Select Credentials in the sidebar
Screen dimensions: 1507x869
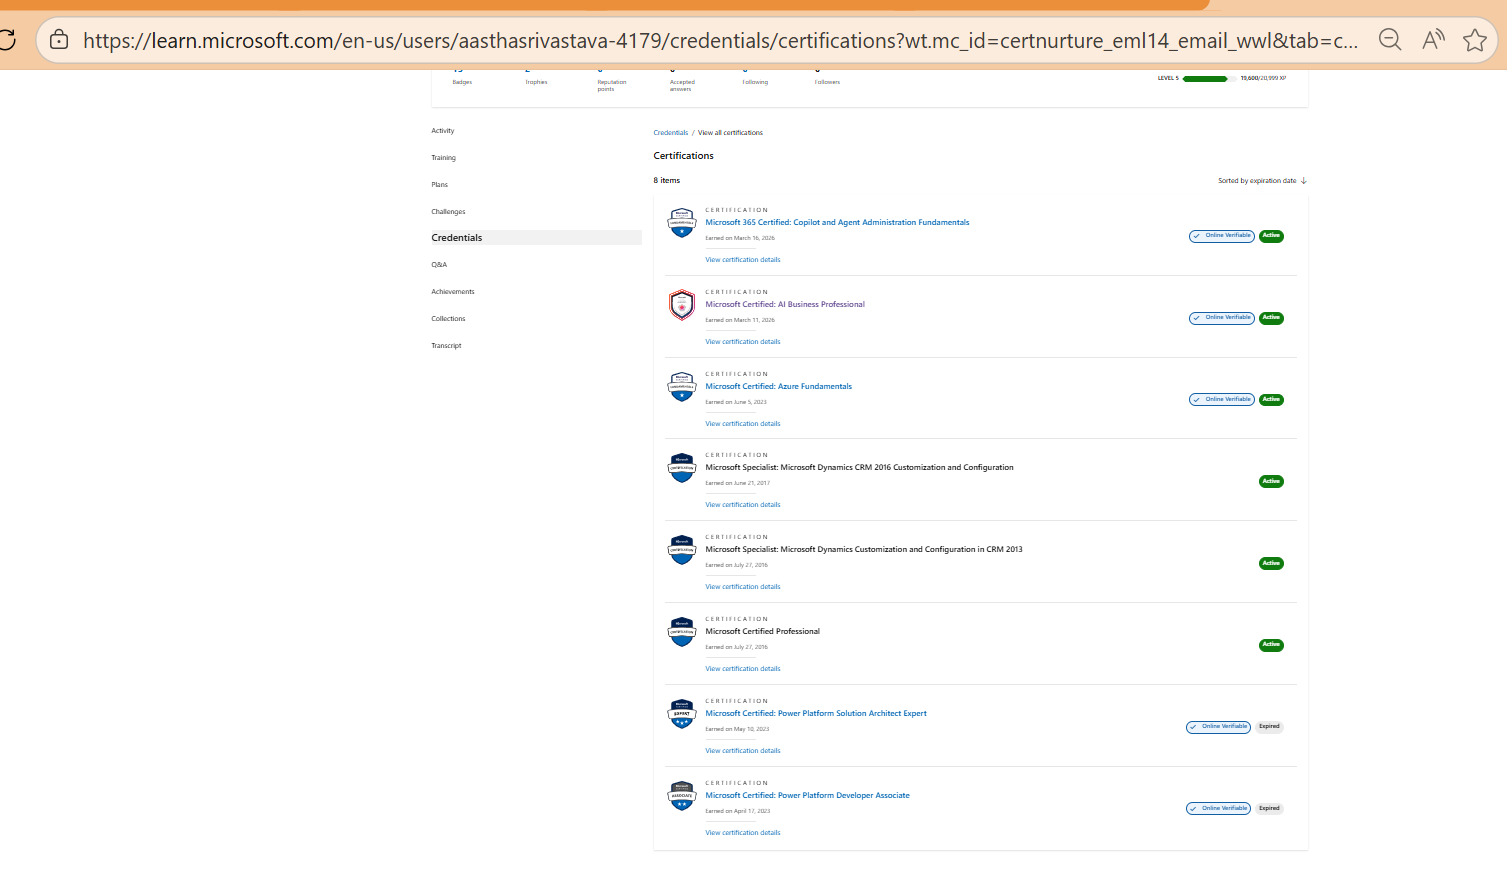click(536, 238)
